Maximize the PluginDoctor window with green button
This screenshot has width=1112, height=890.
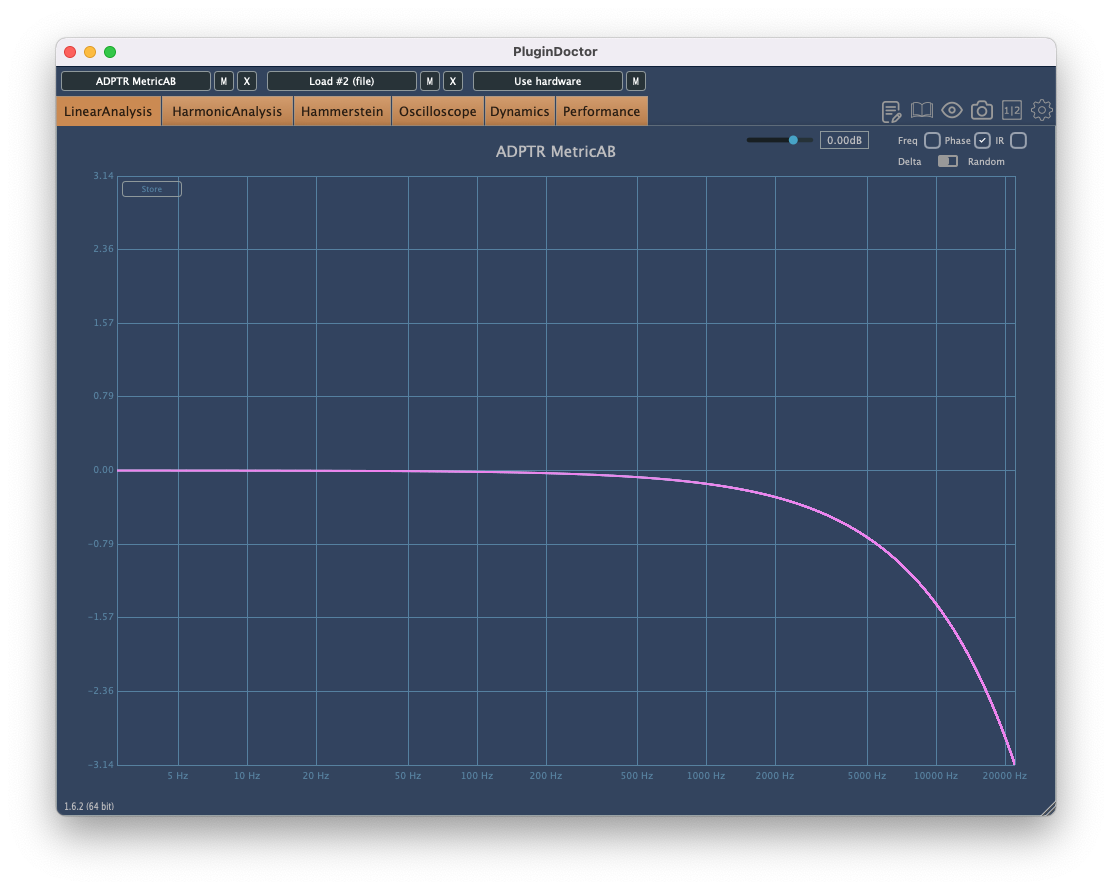click(110, 52)
